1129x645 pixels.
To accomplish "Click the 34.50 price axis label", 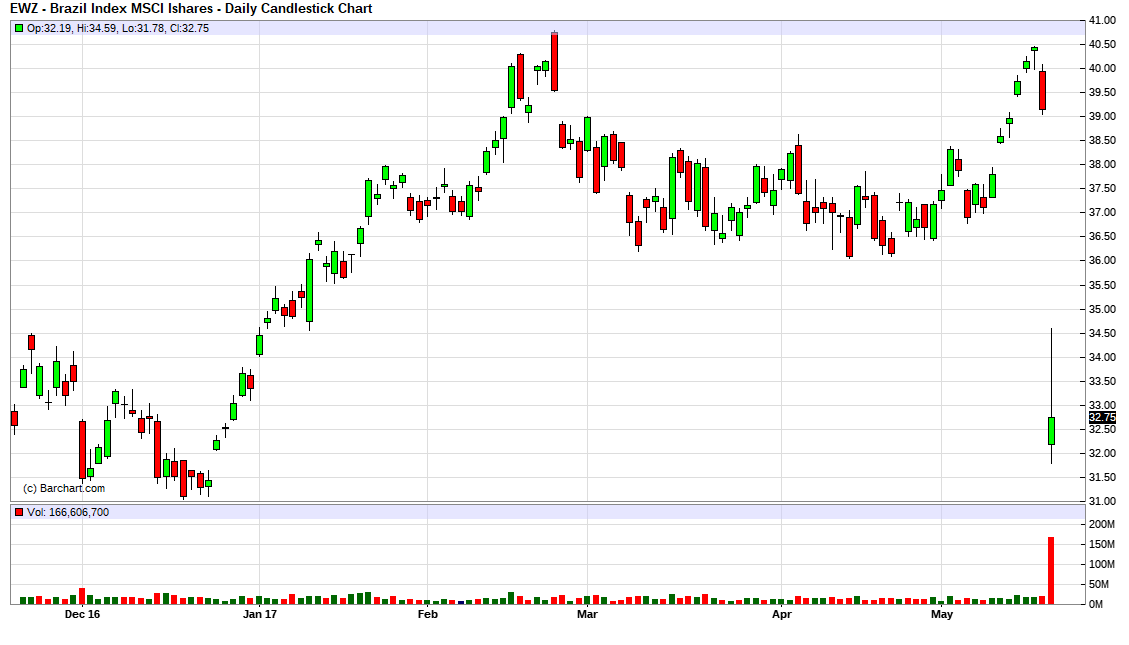I will pos(1102,333).
